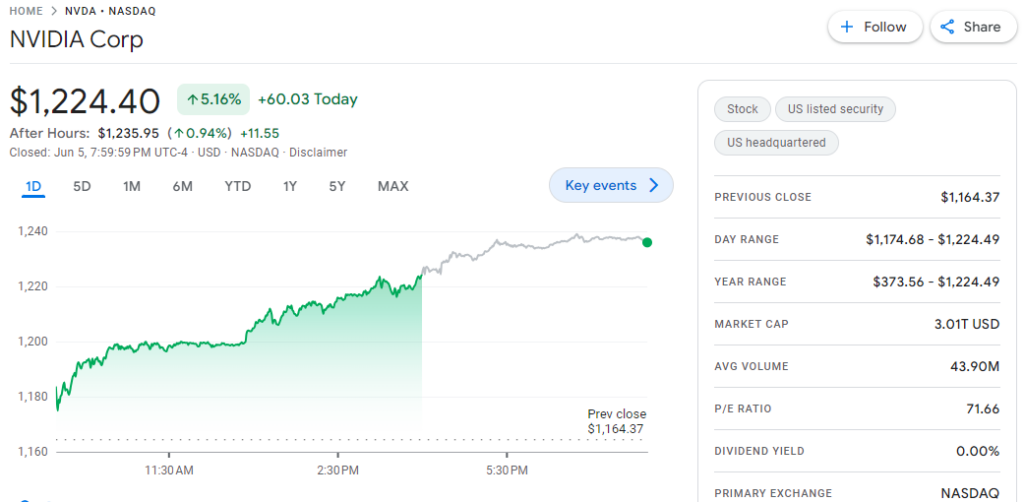Click the 5:30 PM axis label
Screen dimensions: 1024x502
click(x=507, y=470)
